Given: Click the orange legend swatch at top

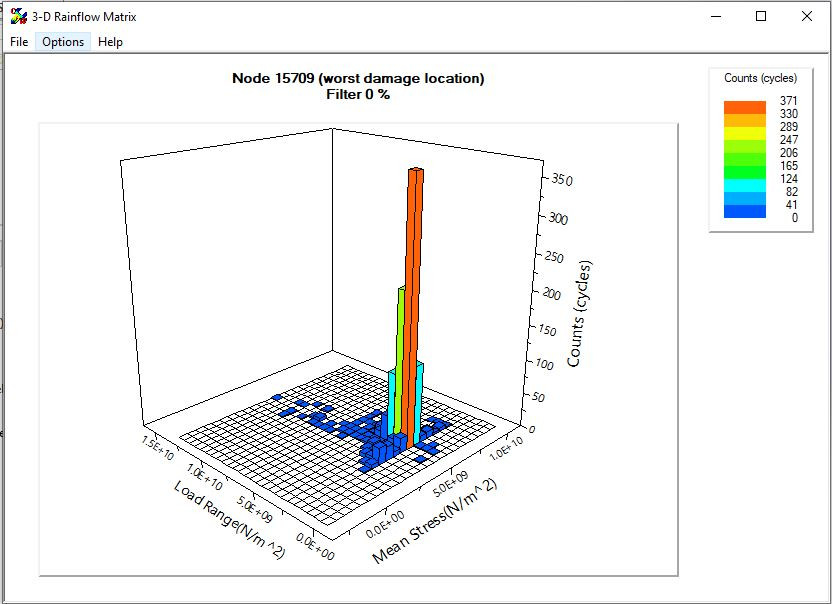Looking at the screenshot, I should 744,107.
